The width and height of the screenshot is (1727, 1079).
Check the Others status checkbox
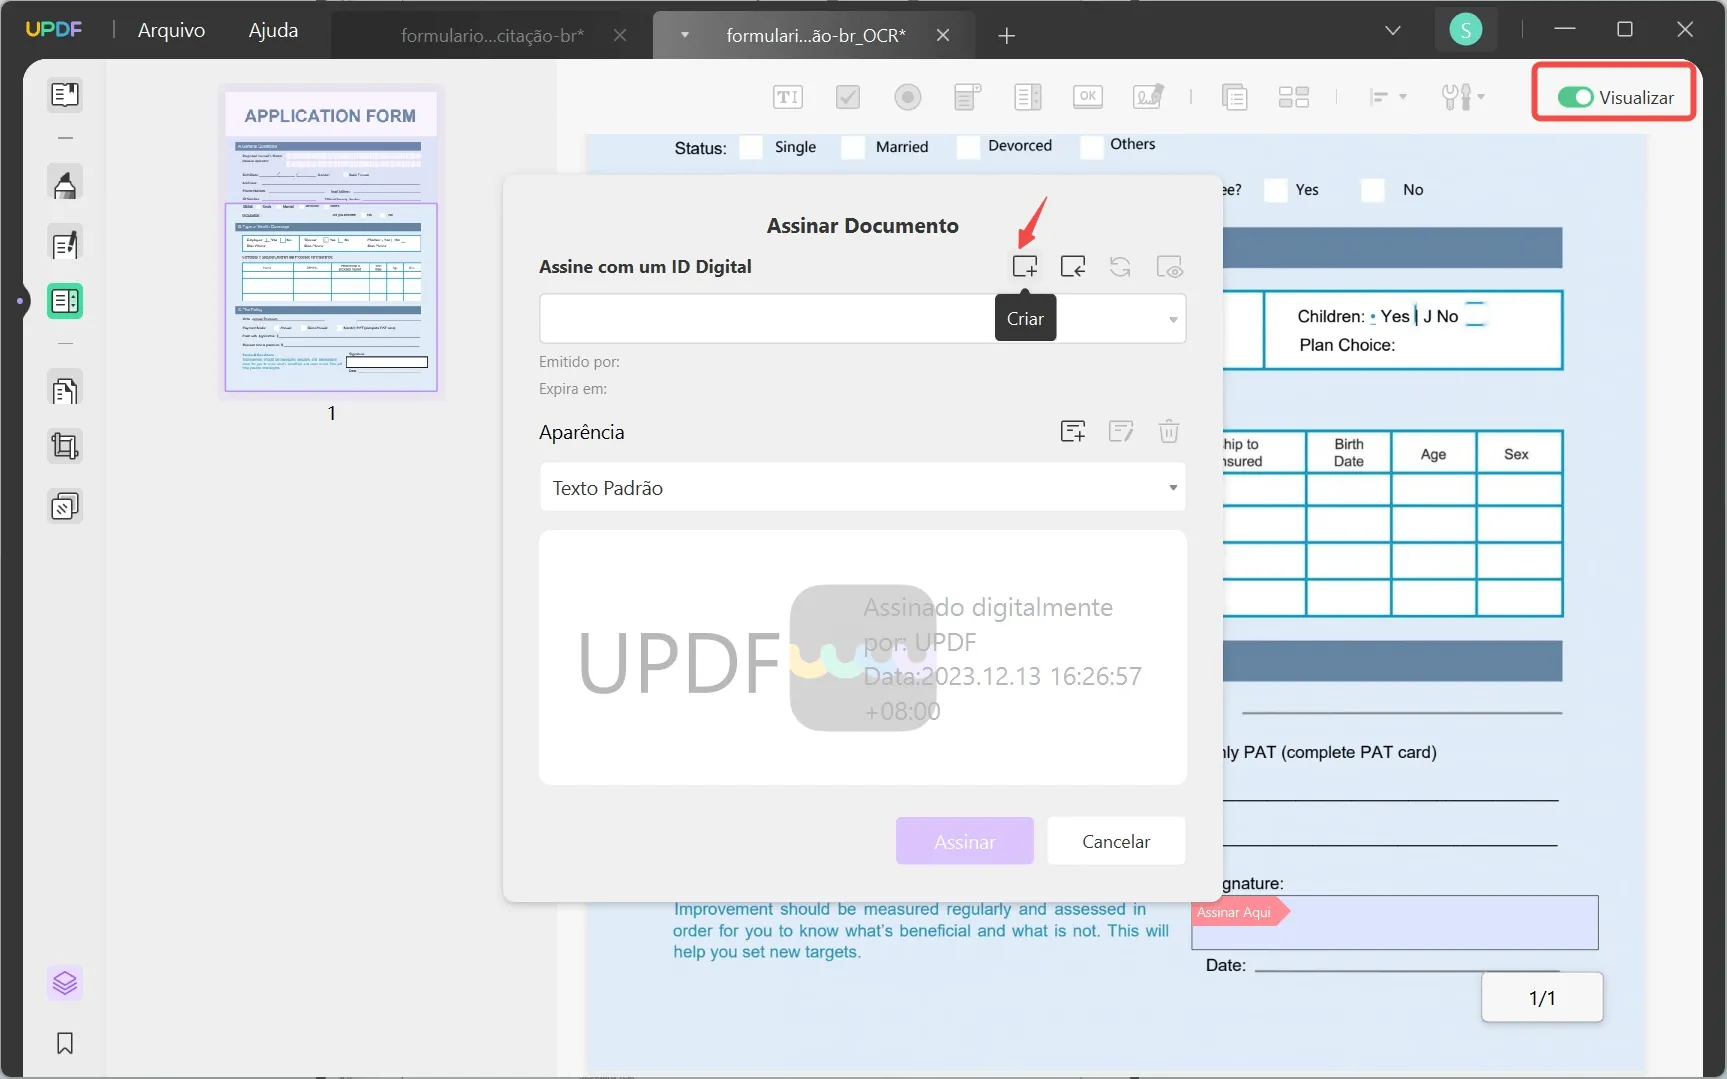(1092, 146)
